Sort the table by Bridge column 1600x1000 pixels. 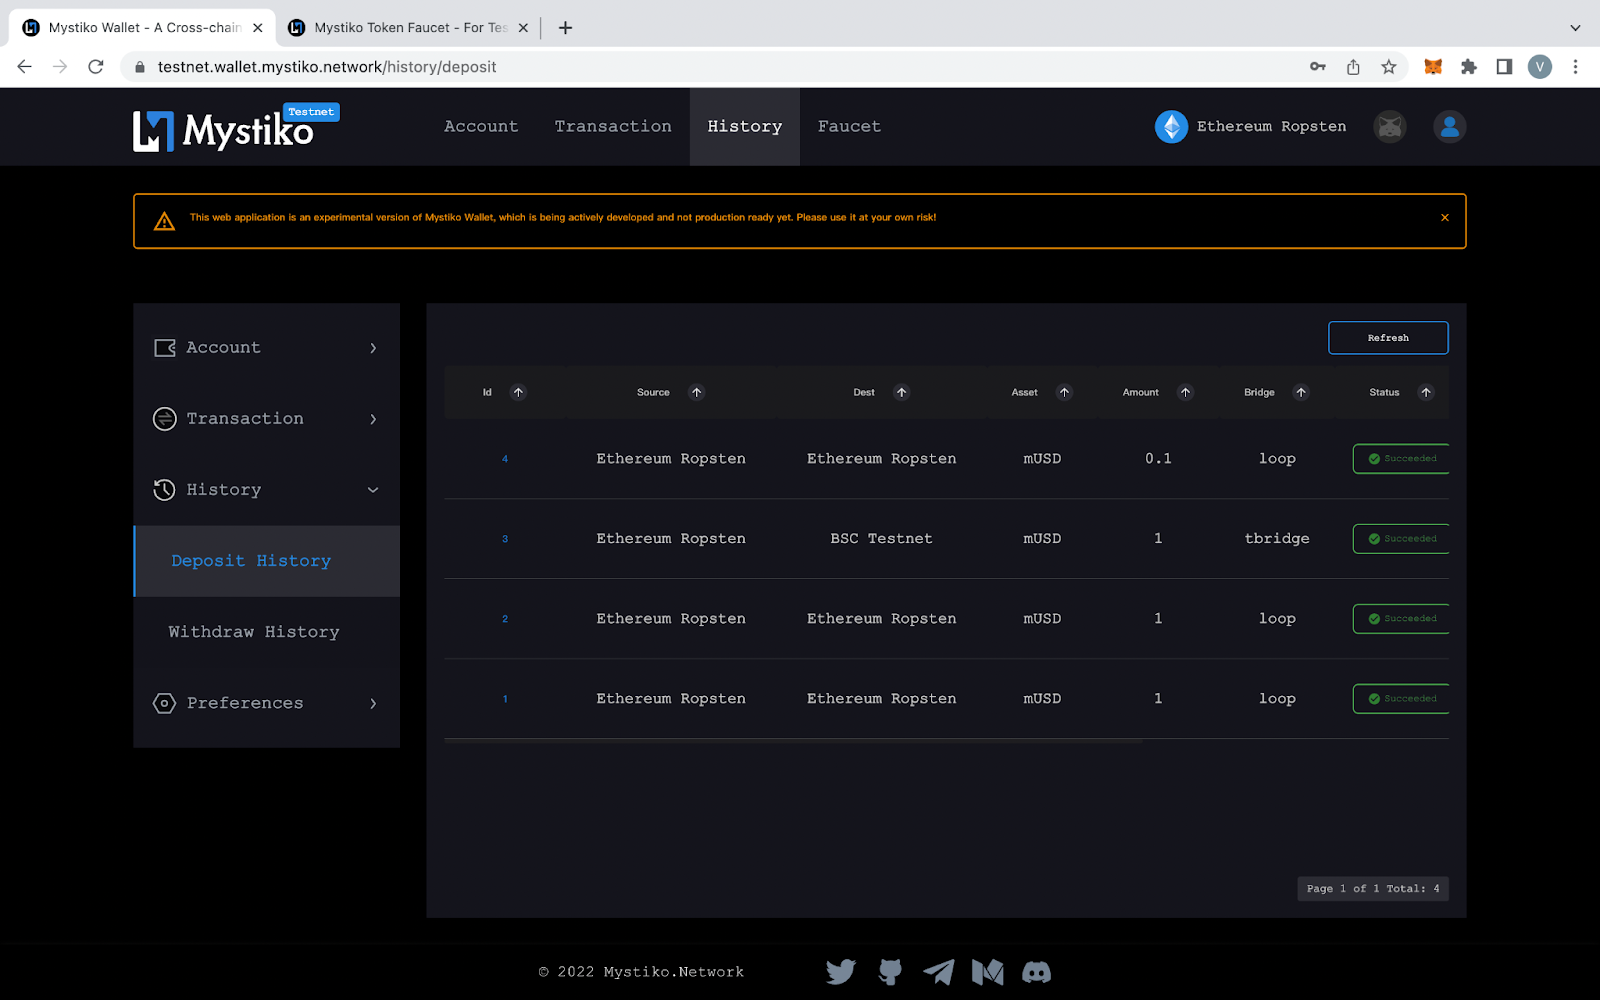[1301, 392]
